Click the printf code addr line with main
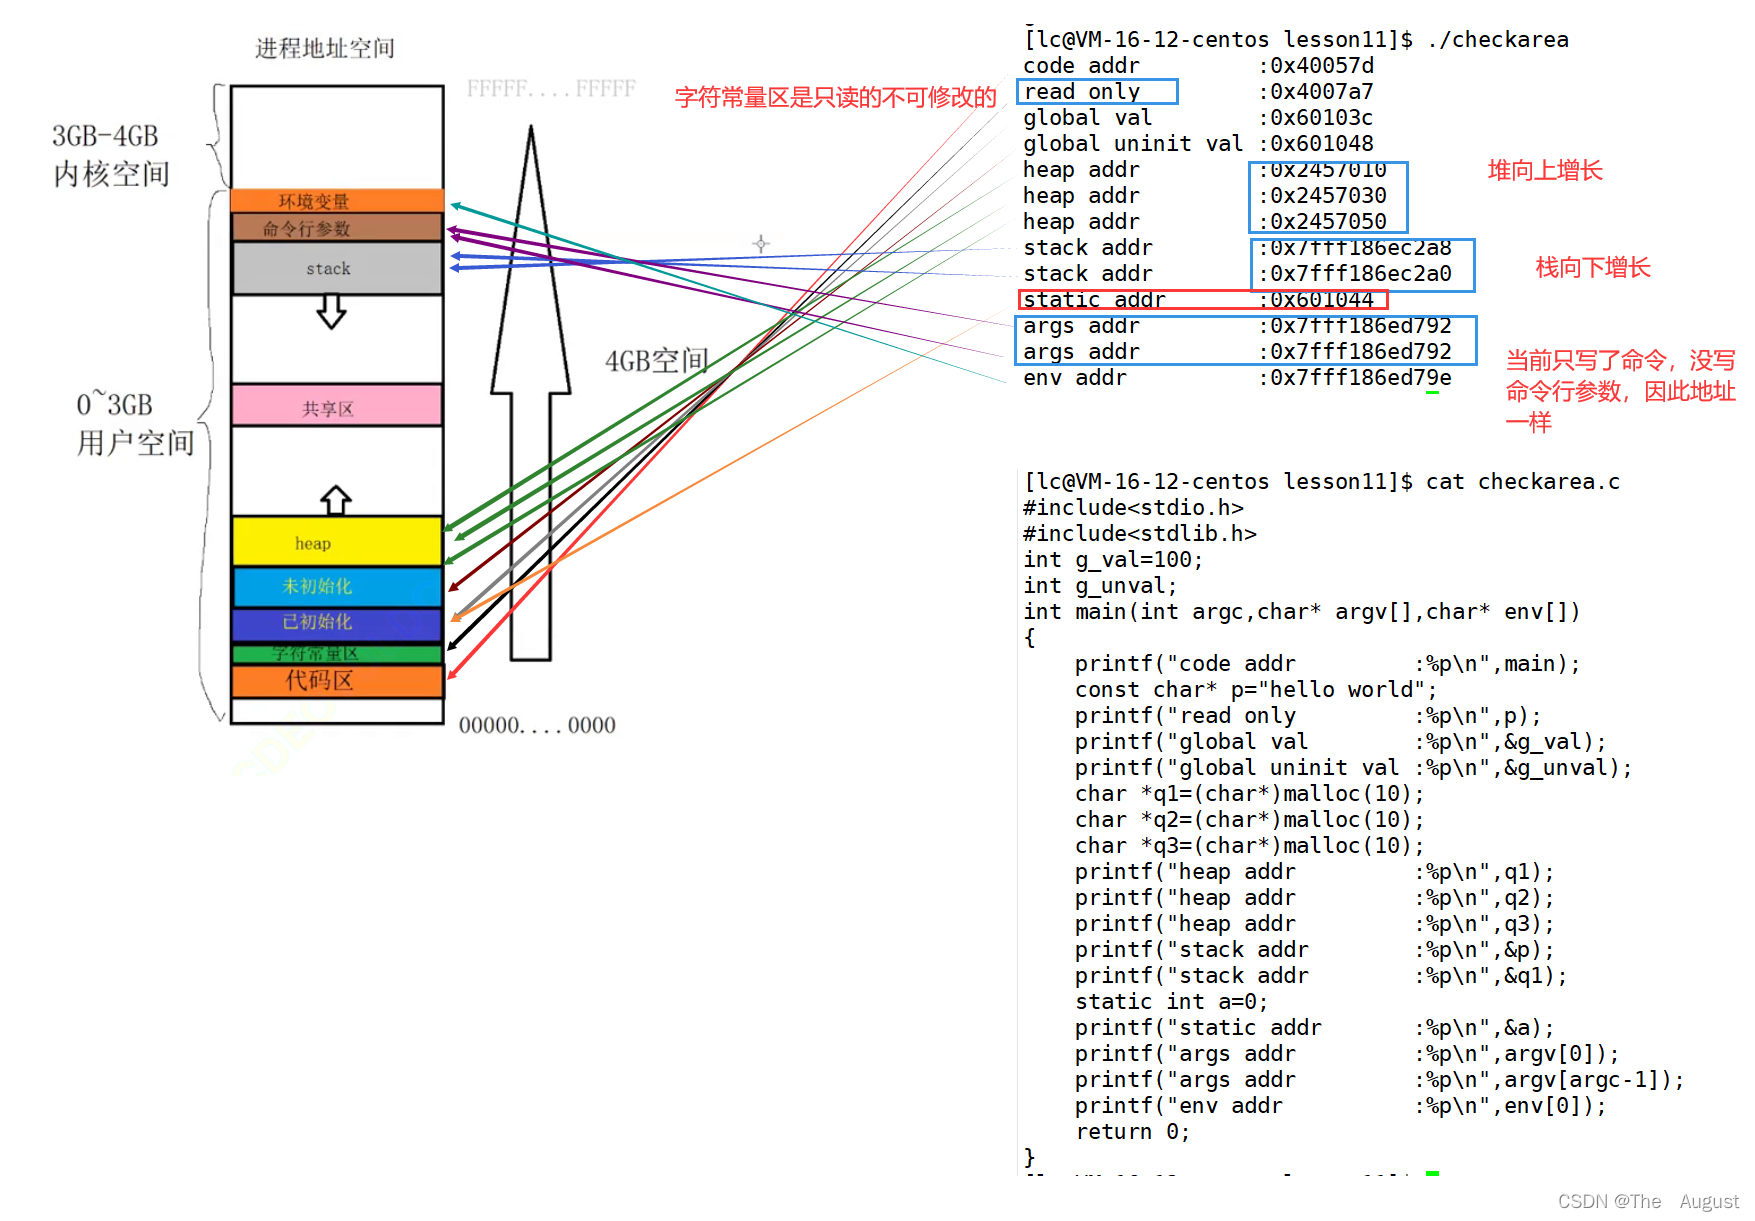 [x=1328, y=663]
